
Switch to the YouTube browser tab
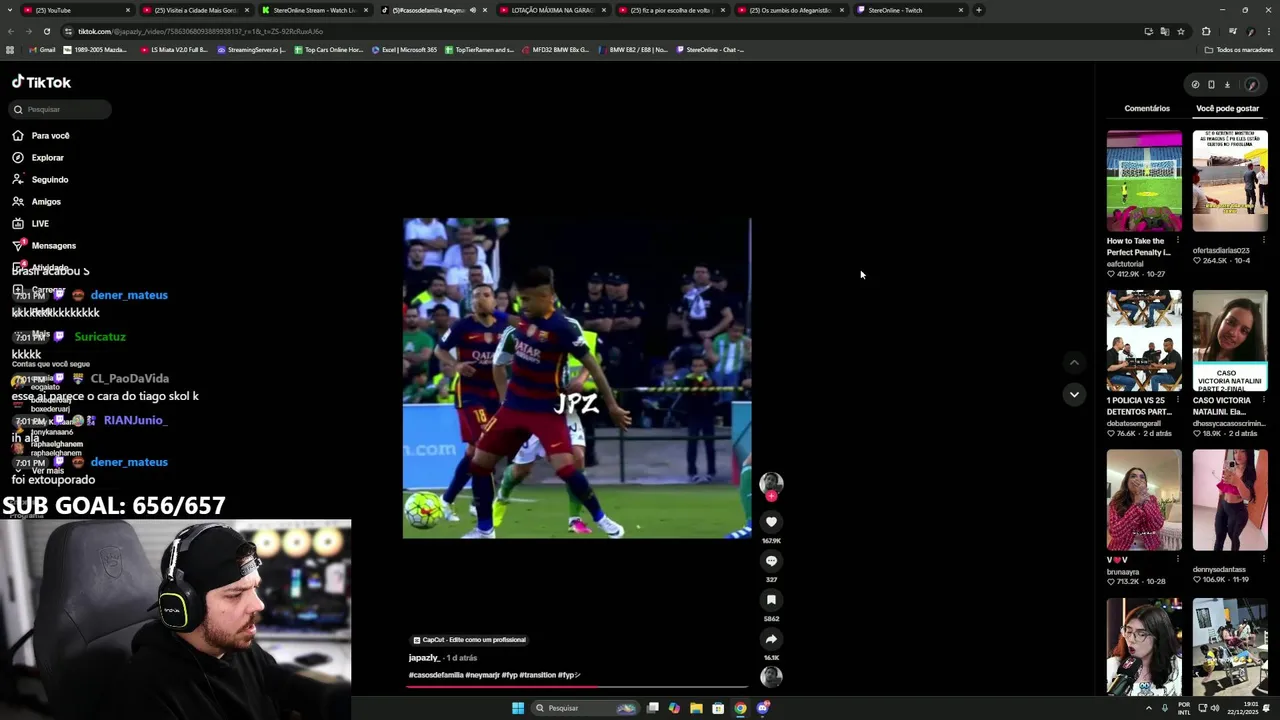click(x=78, y=10)
